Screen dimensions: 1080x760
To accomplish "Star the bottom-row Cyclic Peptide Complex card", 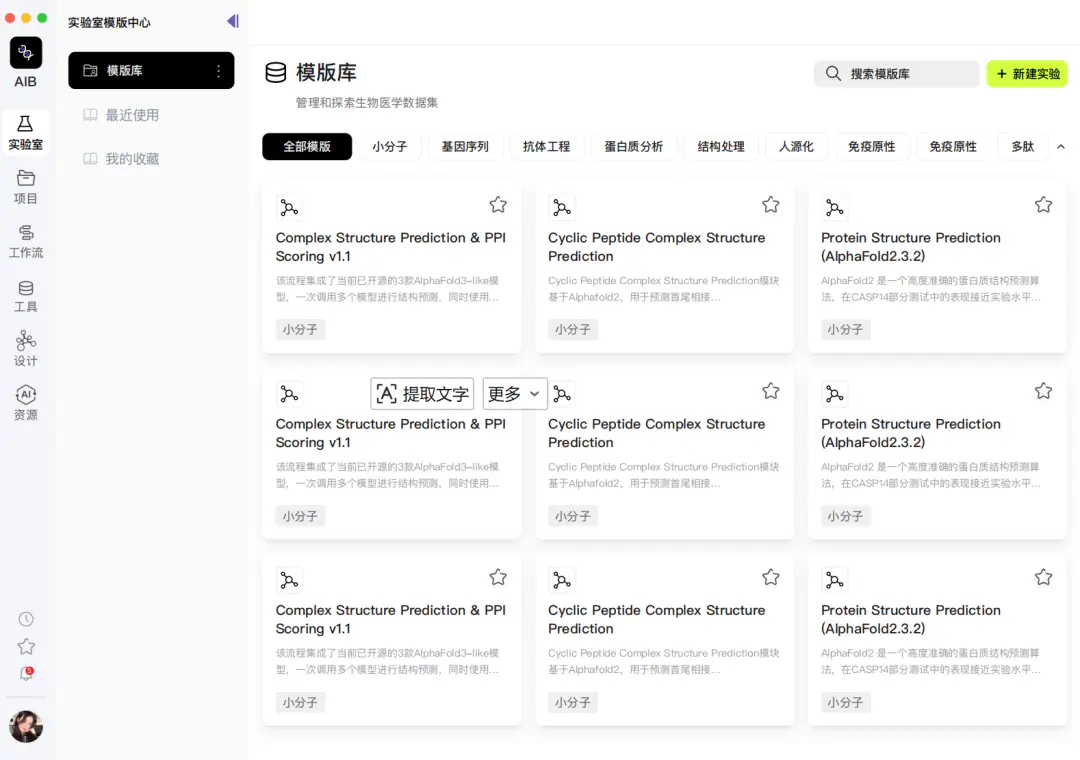I will pyautogui.click(x=770, y=577).
